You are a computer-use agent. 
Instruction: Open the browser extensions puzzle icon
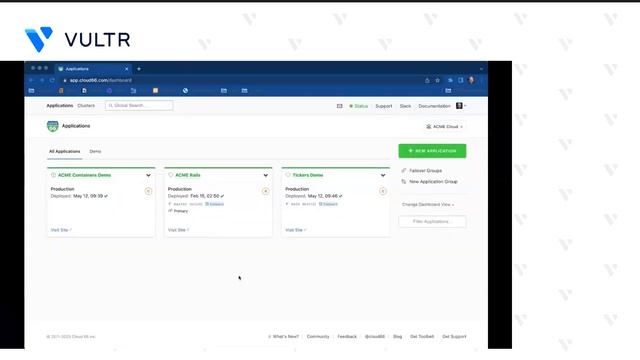tap(450, 80)
